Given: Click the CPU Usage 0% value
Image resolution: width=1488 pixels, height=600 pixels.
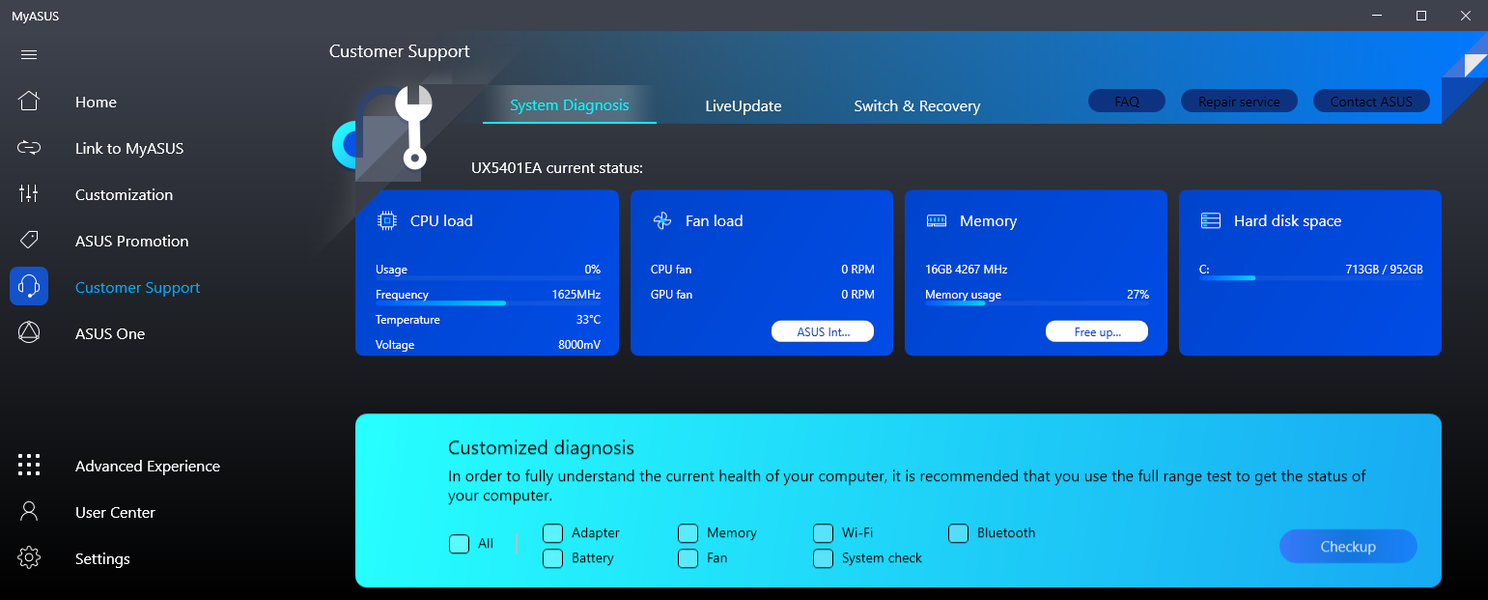Looking at the screenshot, I should tap(593, 269).
